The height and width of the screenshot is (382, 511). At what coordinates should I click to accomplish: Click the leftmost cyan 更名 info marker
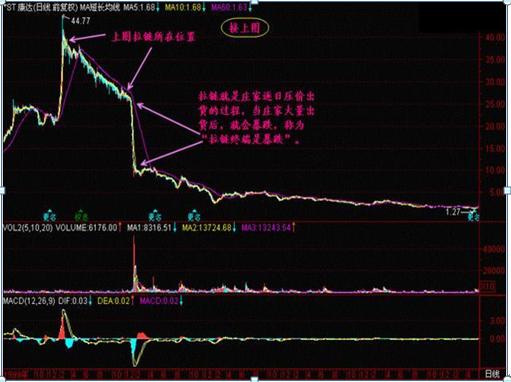point(50,216)
